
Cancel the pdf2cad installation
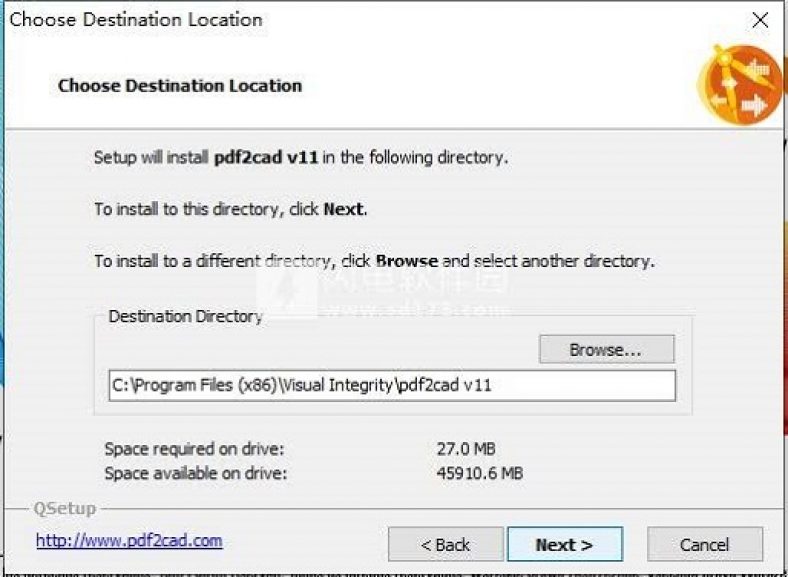point(704,545)
